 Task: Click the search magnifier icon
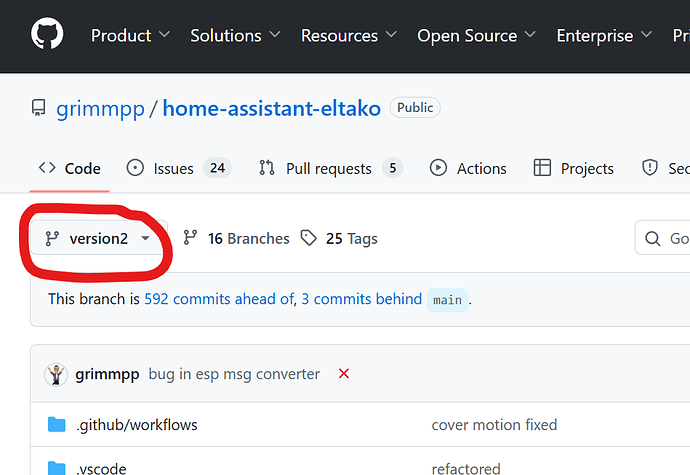652,238
